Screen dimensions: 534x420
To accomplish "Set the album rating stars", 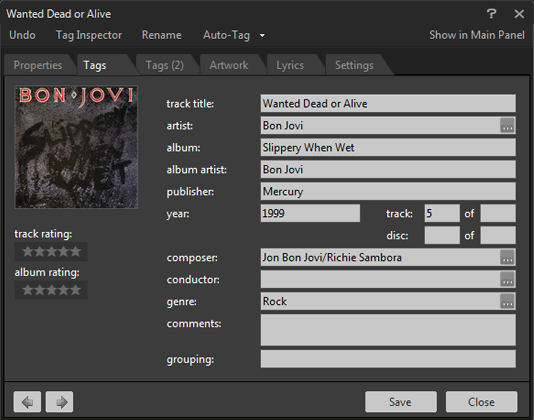I will pyautogui.click(x=51, y=290).
